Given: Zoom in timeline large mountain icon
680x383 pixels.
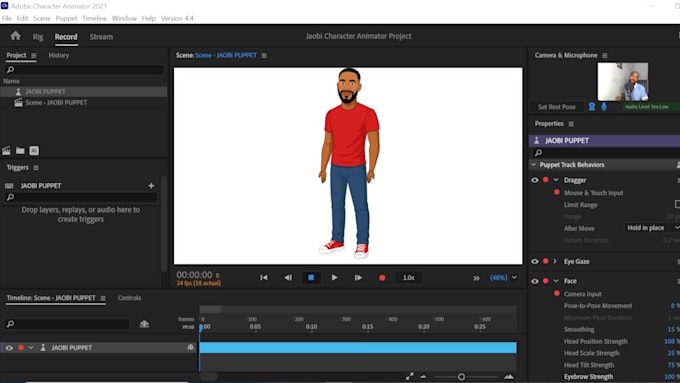Looking at the screenshot, I should point(509,376).
